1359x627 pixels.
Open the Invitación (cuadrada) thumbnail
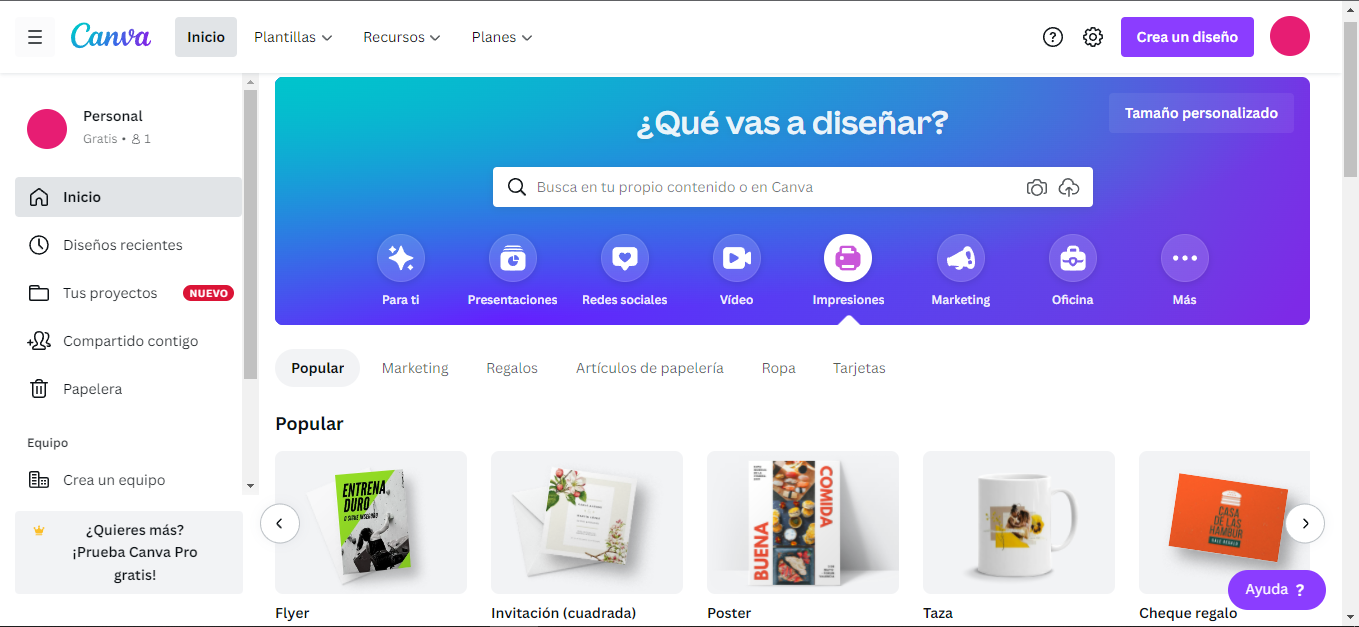[587, 523]
